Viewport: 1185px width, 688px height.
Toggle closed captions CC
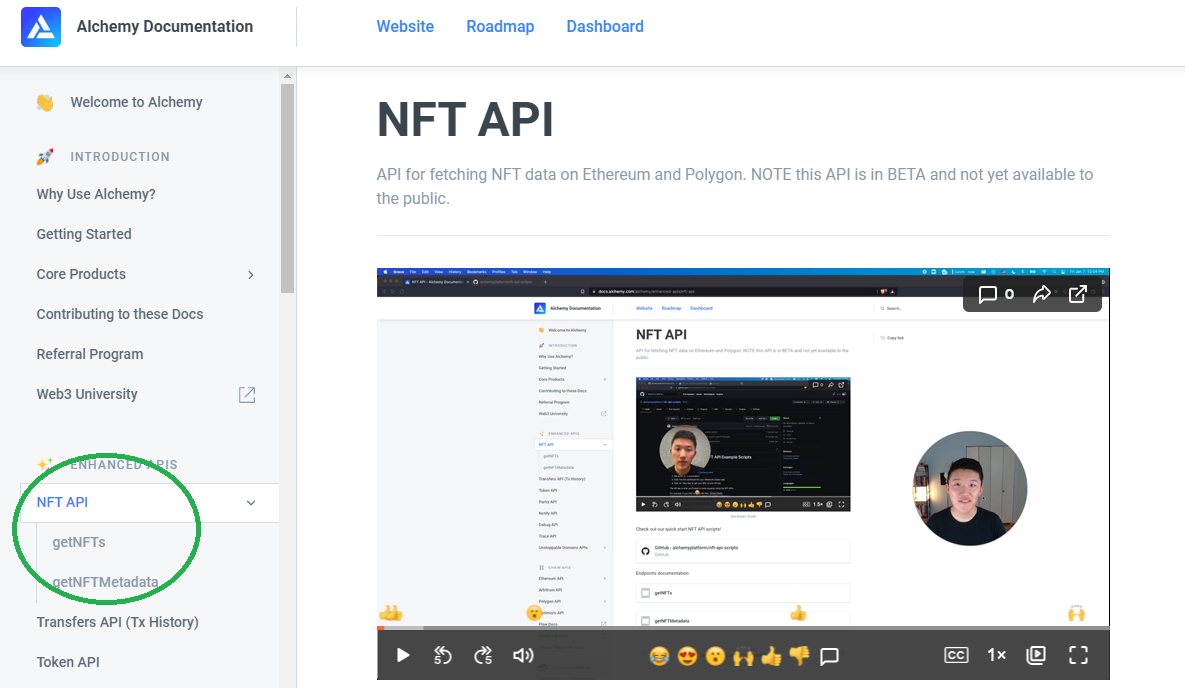pos(956,655)
